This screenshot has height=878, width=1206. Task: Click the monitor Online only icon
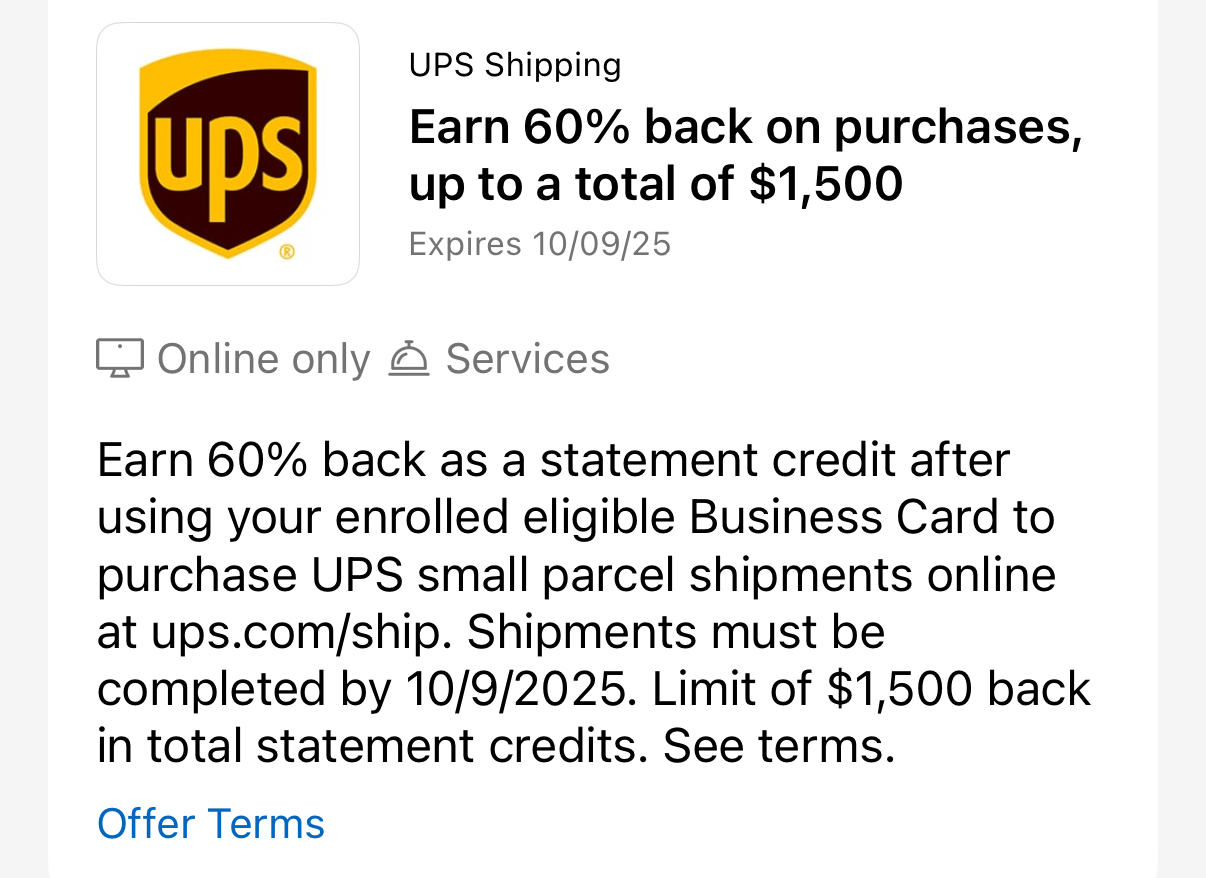click(x=120, y=358)
